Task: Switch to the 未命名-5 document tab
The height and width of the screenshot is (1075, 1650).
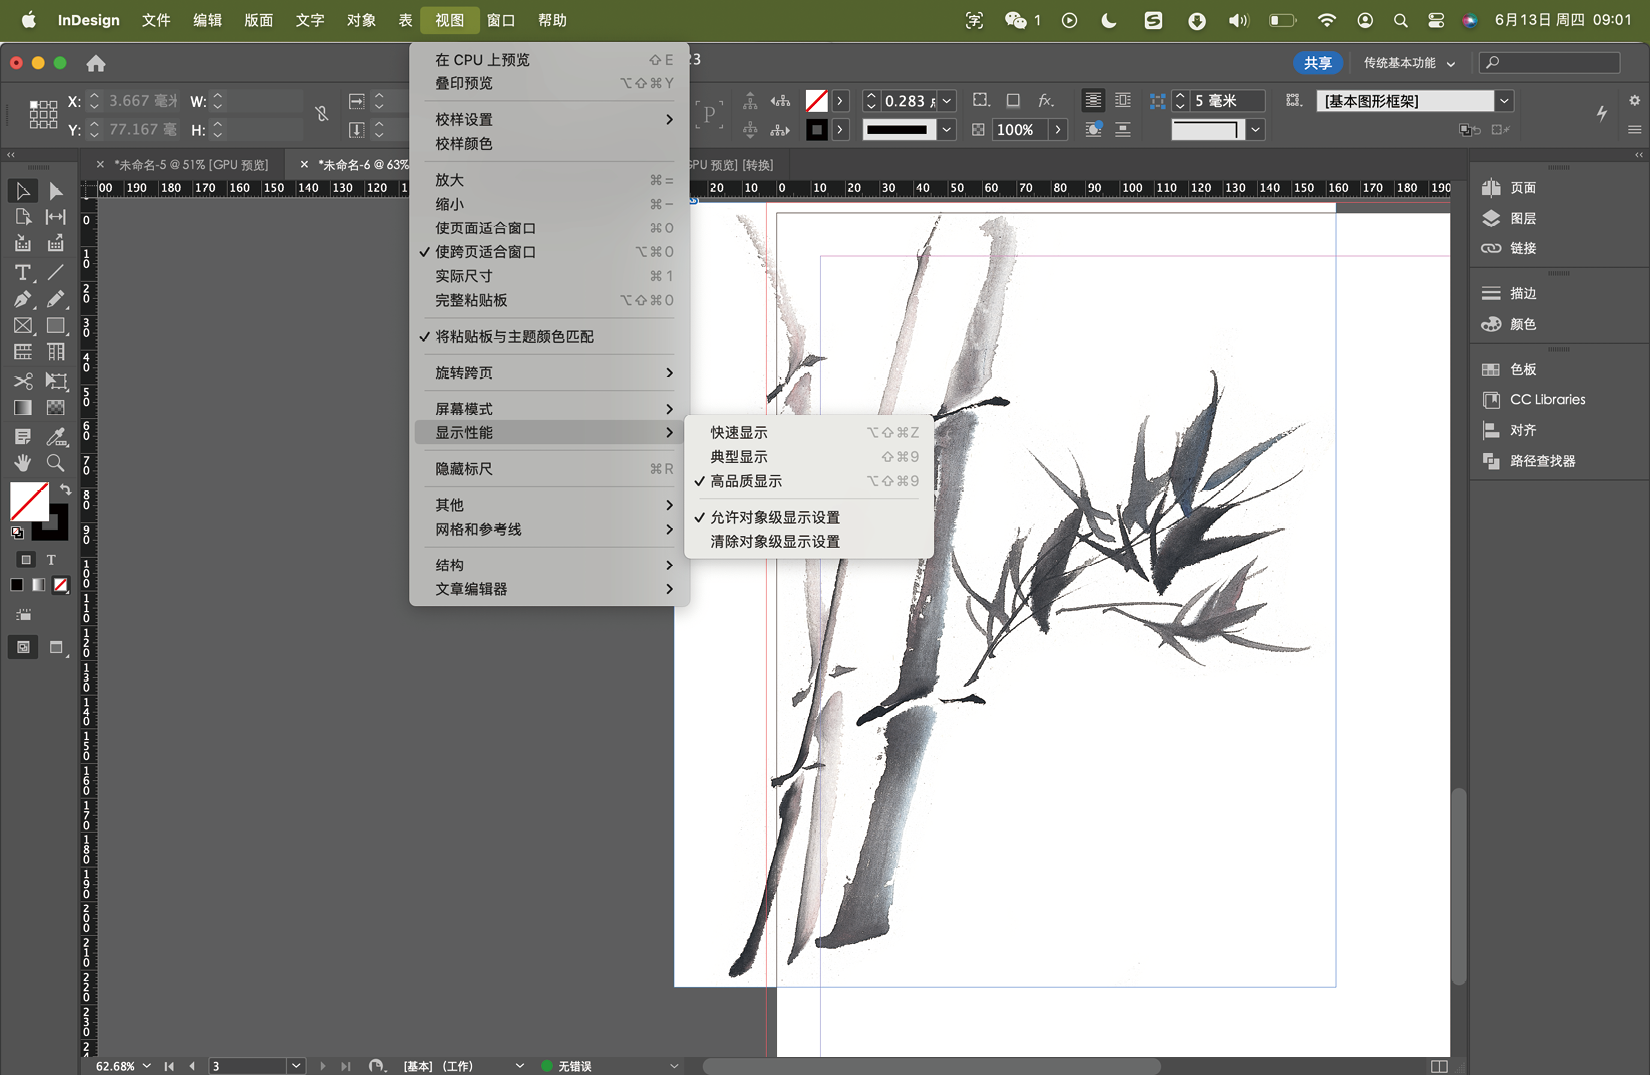Action: (x=190, y=165)
